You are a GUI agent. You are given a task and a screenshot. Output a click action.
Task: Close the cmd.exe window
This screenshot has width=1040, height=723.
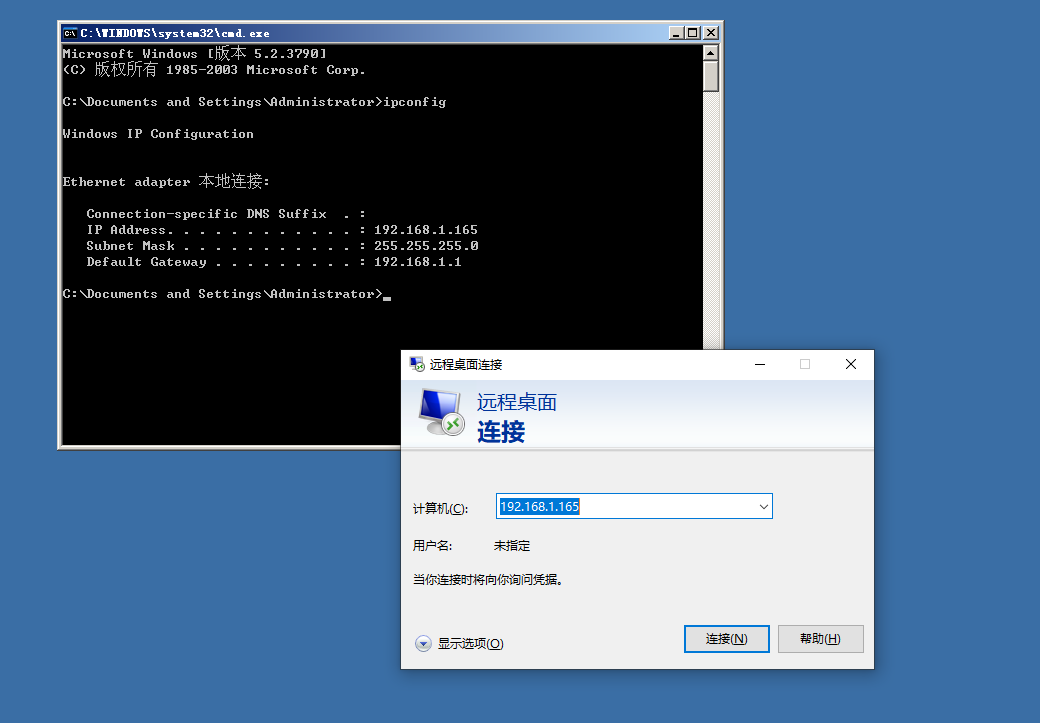[710, 33]
